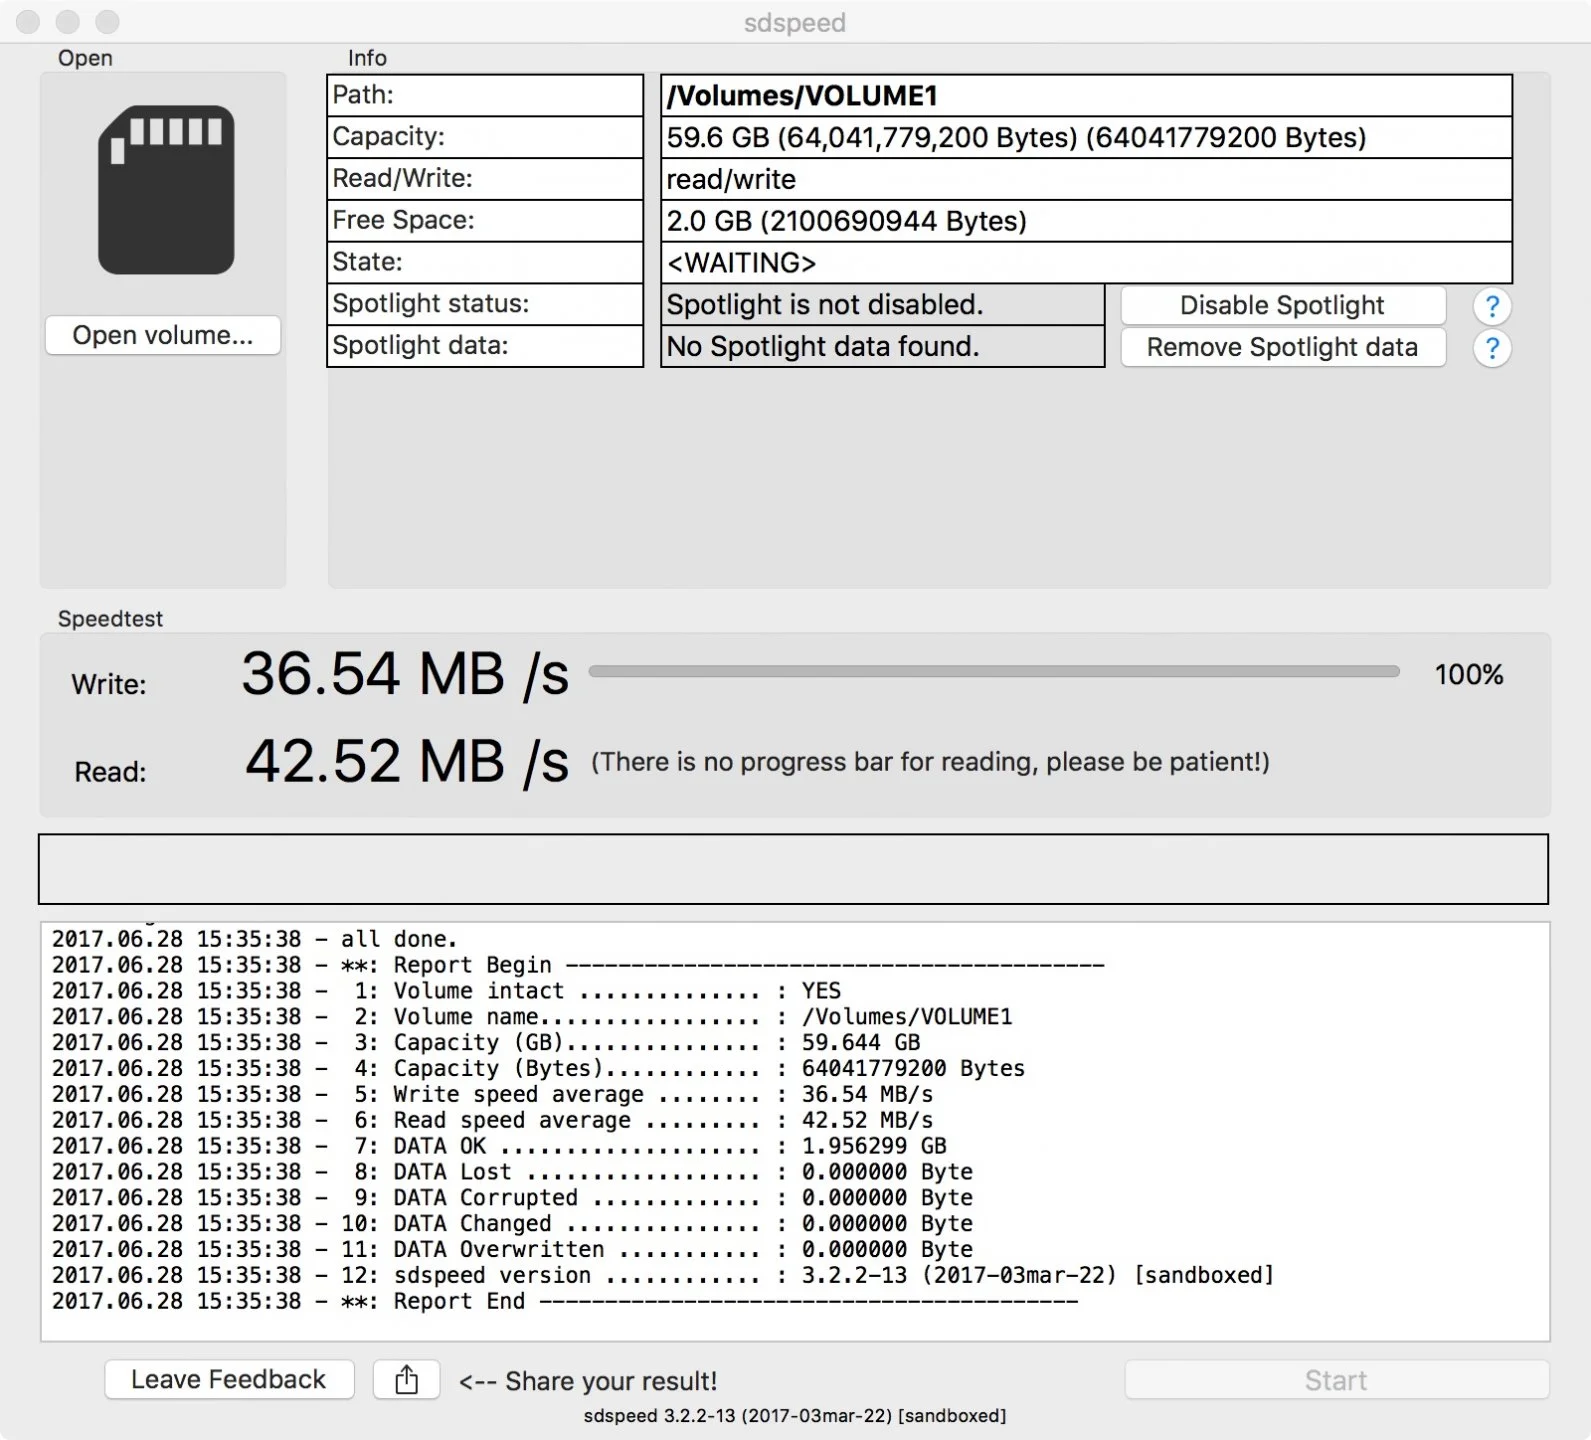Click the Capacity (Bytes) log line
This screenshot has width=1591, height=1440.
tap(539, 1069)
